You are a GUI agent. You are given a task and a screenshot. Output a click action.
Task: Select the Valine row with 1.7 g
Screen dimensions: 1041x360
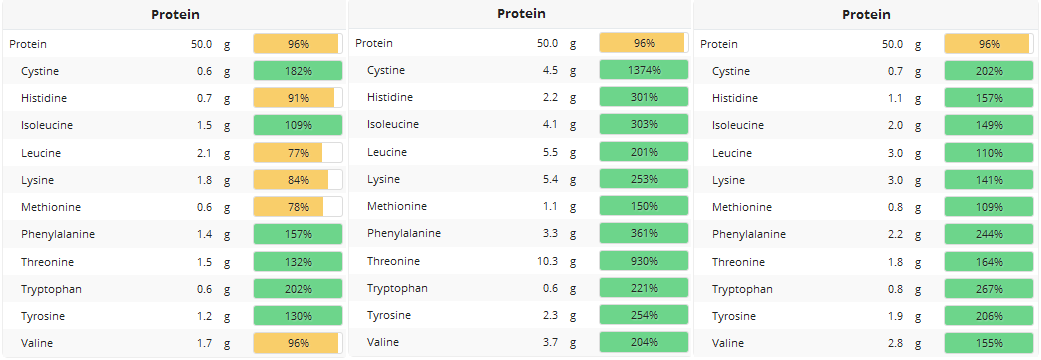(175, 343)
